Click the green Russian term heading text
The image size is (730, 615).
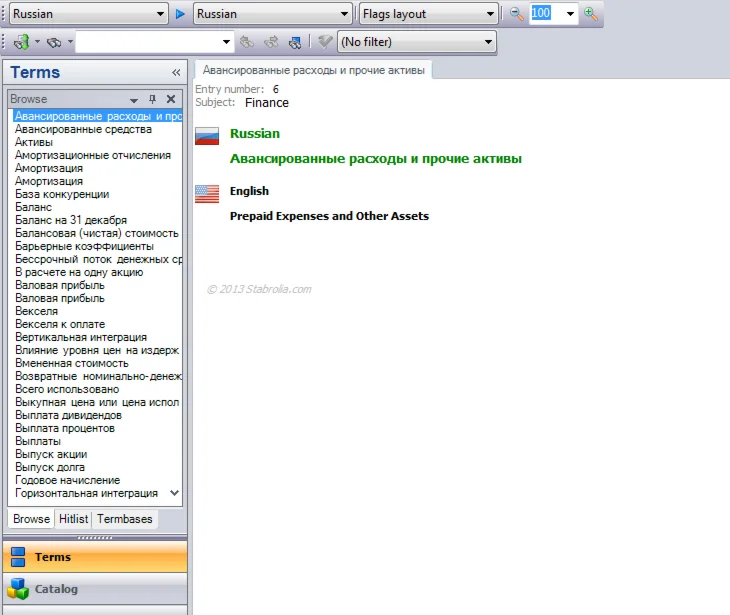point(376,159)
